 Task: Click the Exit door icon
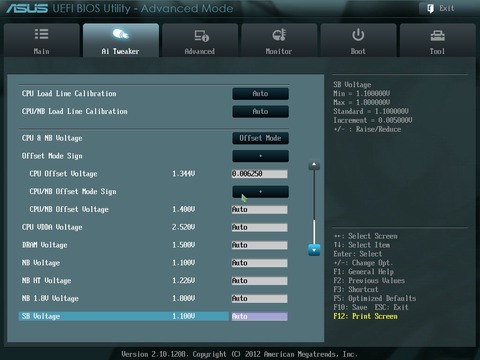point(430,8)
